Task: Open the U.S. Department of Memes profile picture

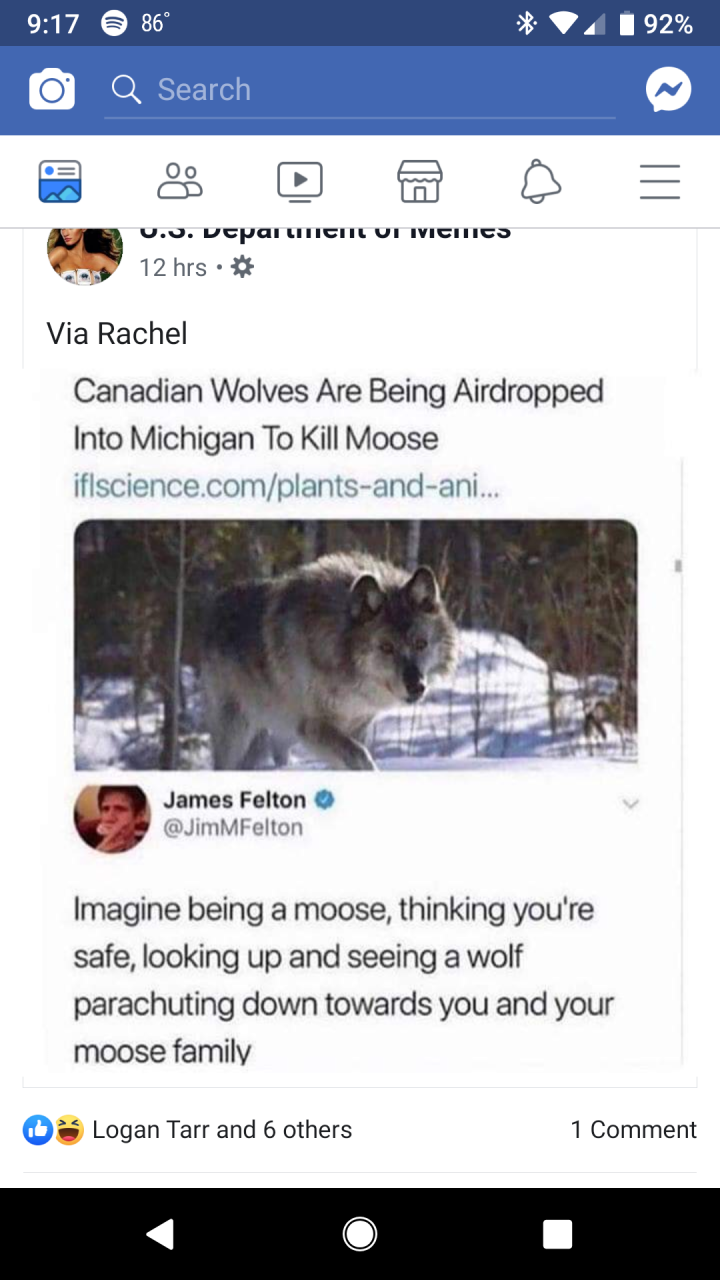Action: point(85,252)
